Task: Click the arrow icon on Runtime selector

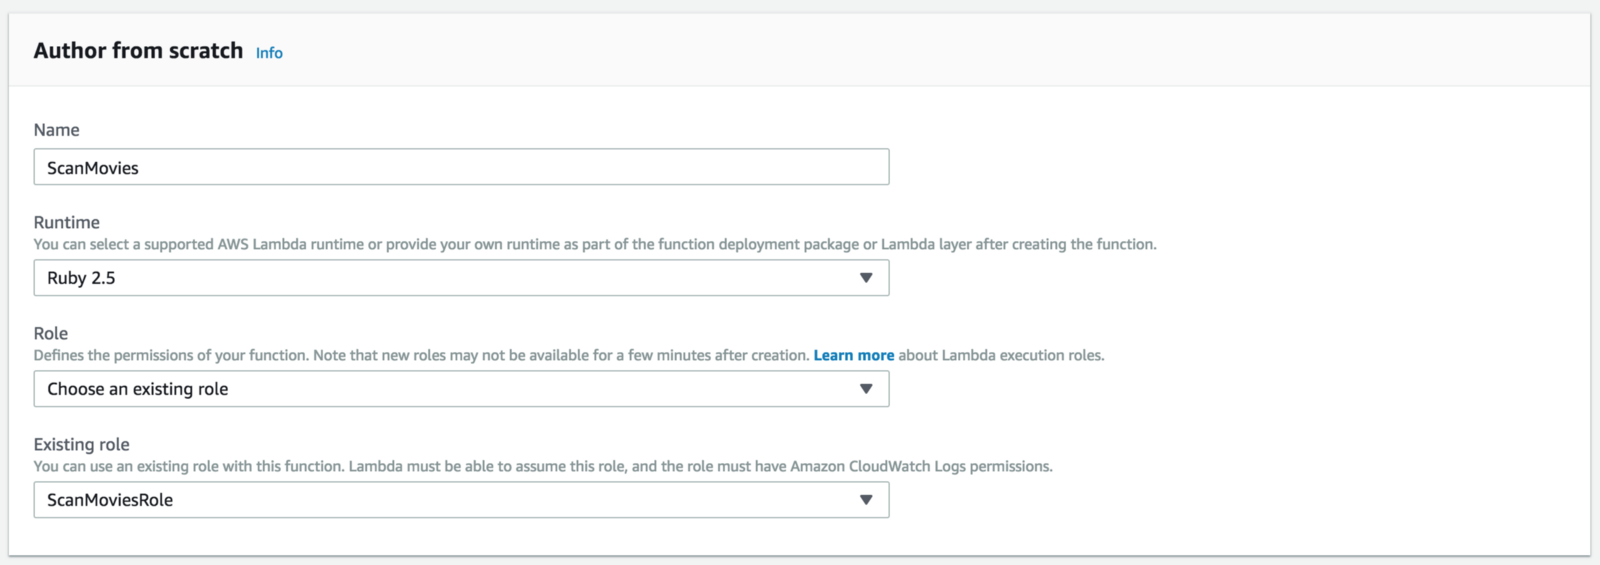Action: (x=866, y=278)
